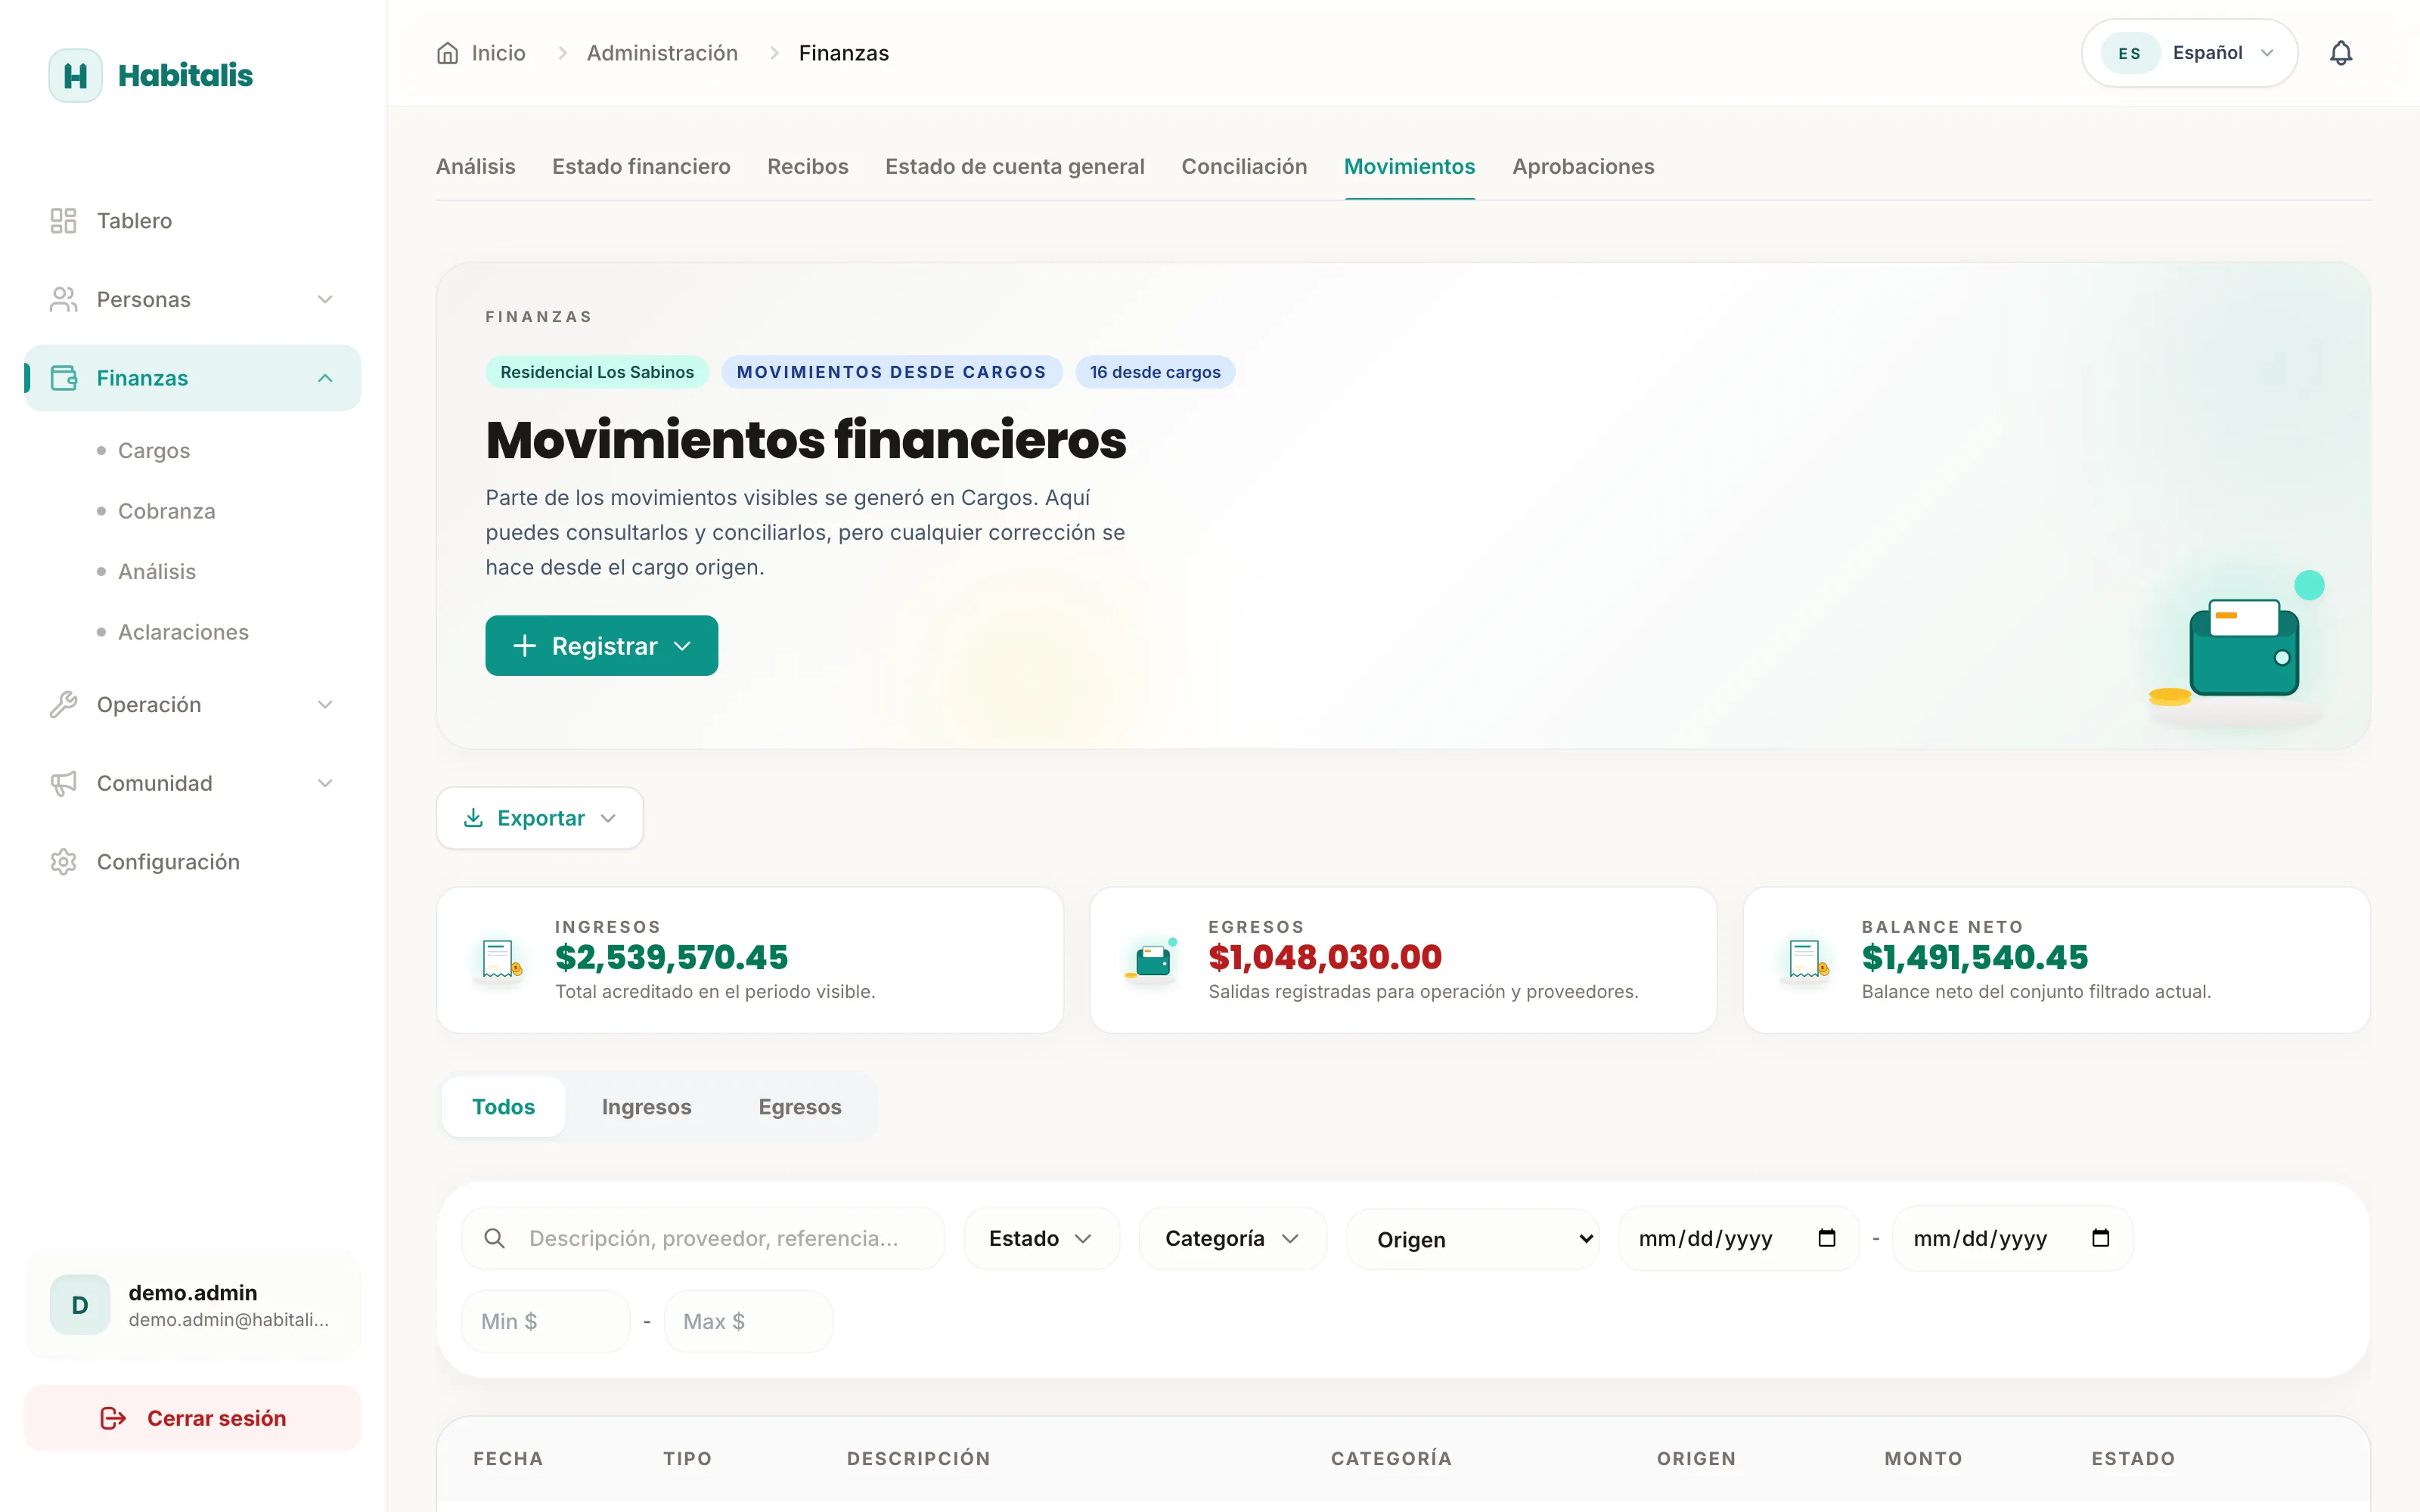The image size is (2420, 1512).
Task: Open Cobranza in sidebar
Action: pos(167,511)
